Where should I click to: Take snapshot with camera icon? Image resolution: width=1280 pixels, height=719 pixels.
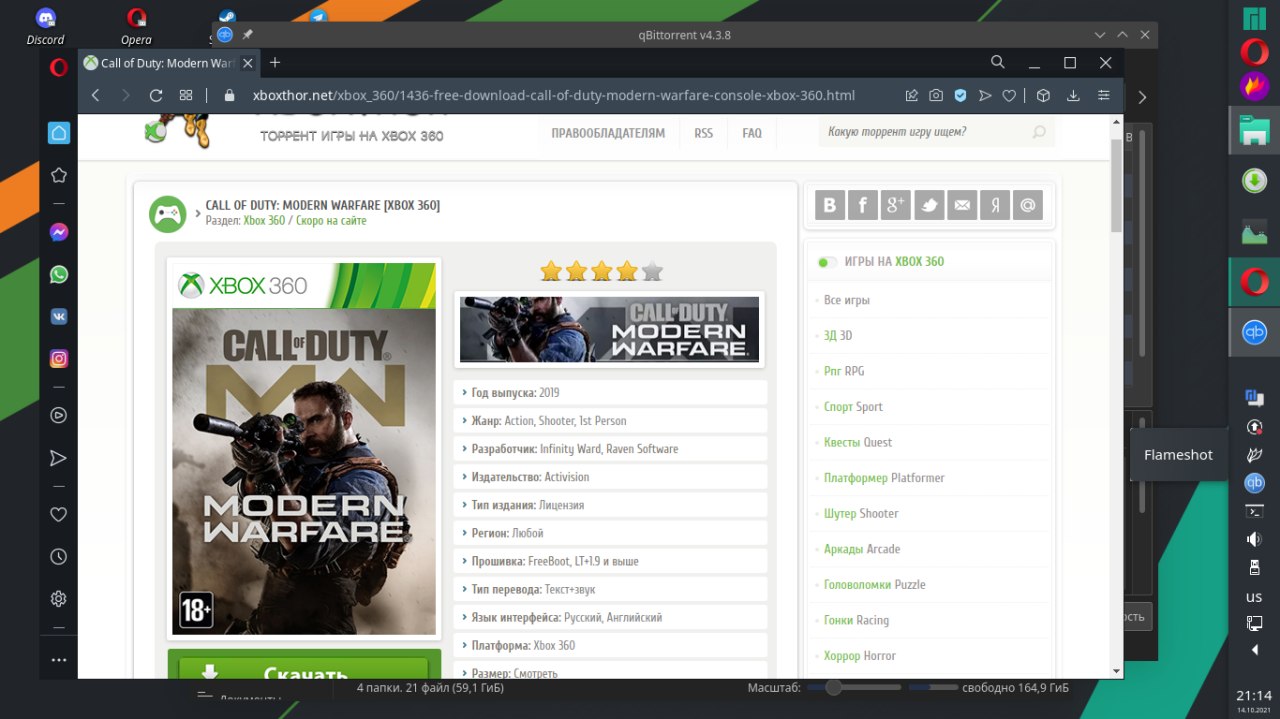click(936, 96)
